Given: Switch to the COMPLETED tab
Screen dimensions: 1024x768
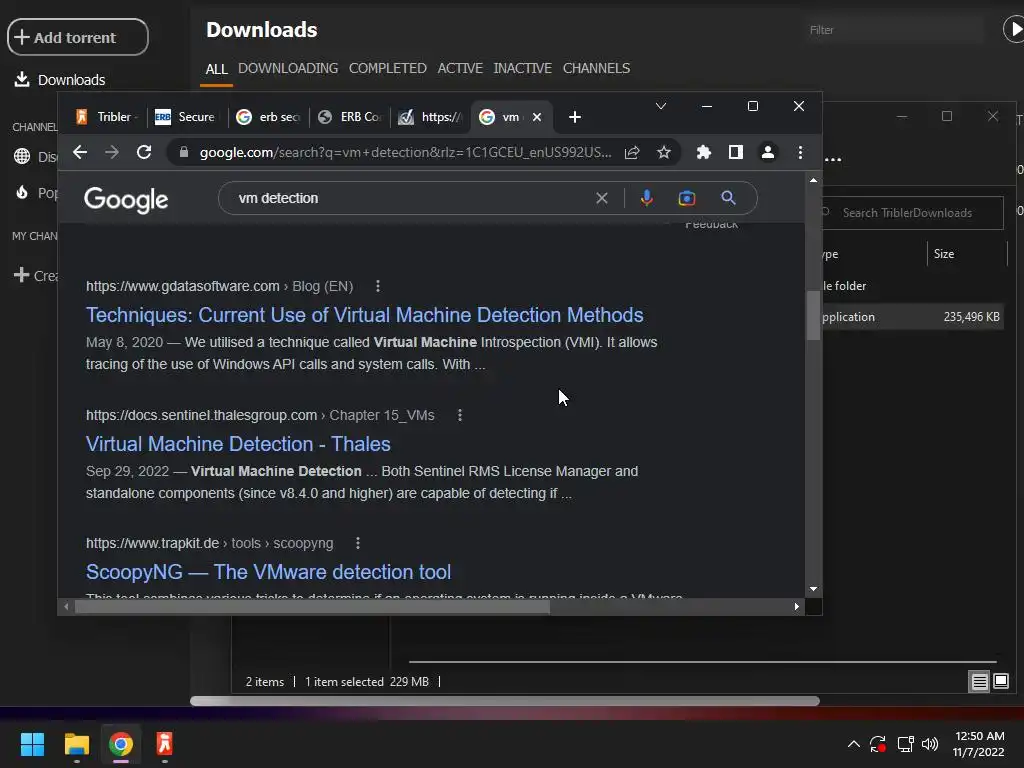Looking at the screenshot, I should pyautogui.click(x=387, y=68).
